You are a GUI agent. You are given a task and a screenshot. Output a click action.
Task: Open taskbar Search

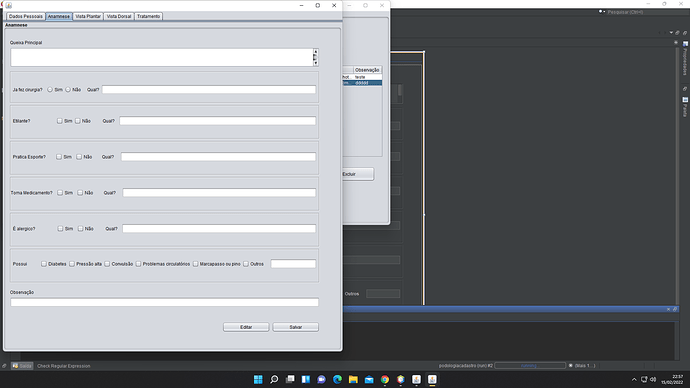tap(274, 379)
